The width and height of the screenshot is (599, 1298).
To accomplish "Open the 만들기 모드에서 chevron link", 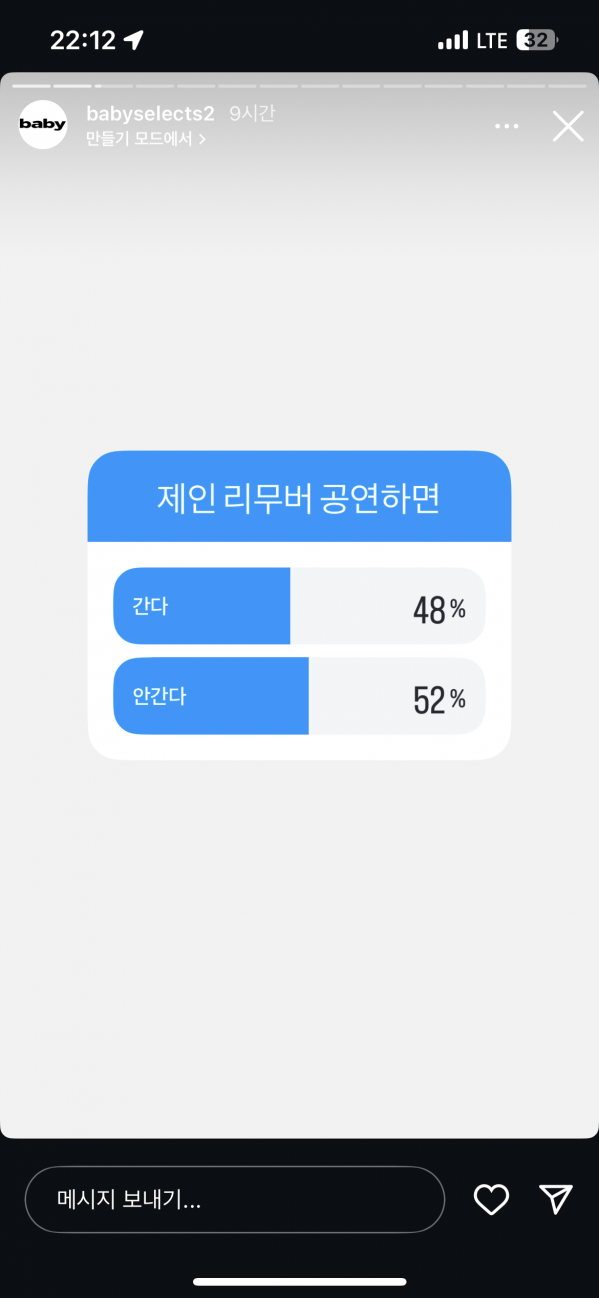I will tap(146, 139).
